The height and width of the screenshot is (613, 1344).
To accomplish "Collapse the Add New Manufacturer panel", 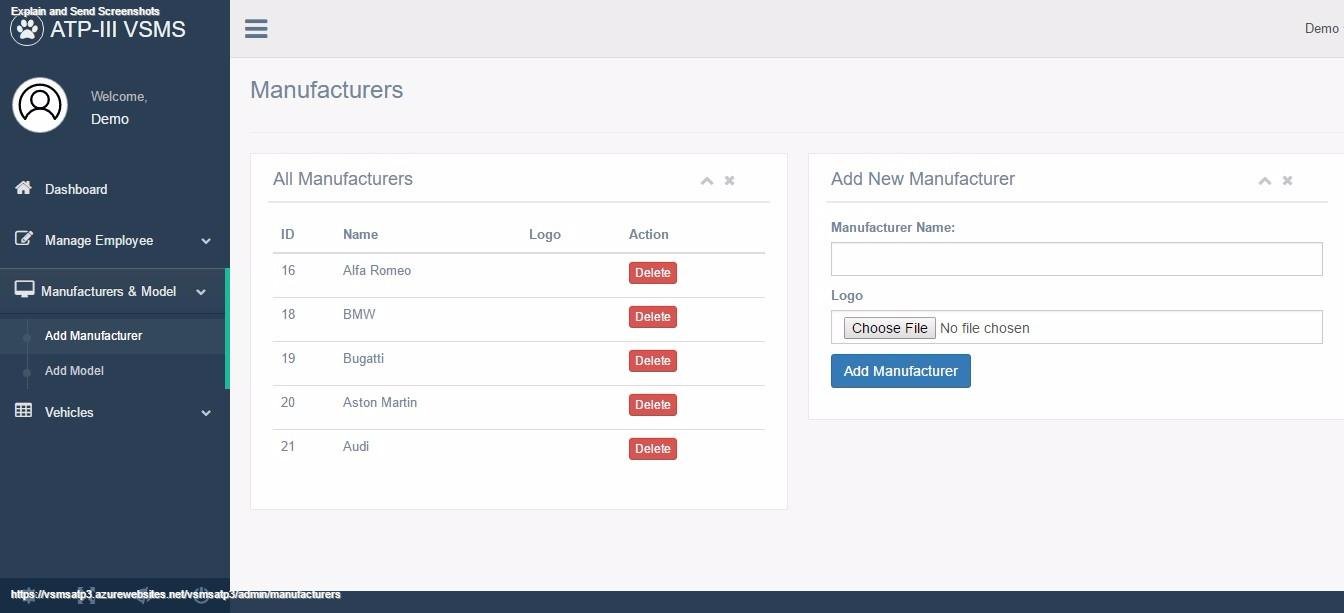I will (x=1265, y=180).
